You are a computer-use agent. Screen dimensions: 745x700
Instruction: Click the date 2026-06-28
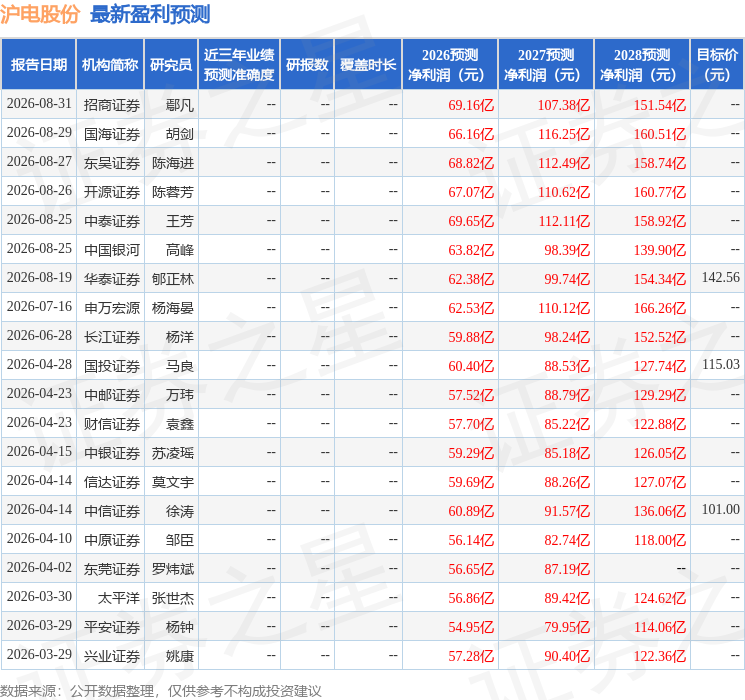pyautogui.click(x=39, y=336)
